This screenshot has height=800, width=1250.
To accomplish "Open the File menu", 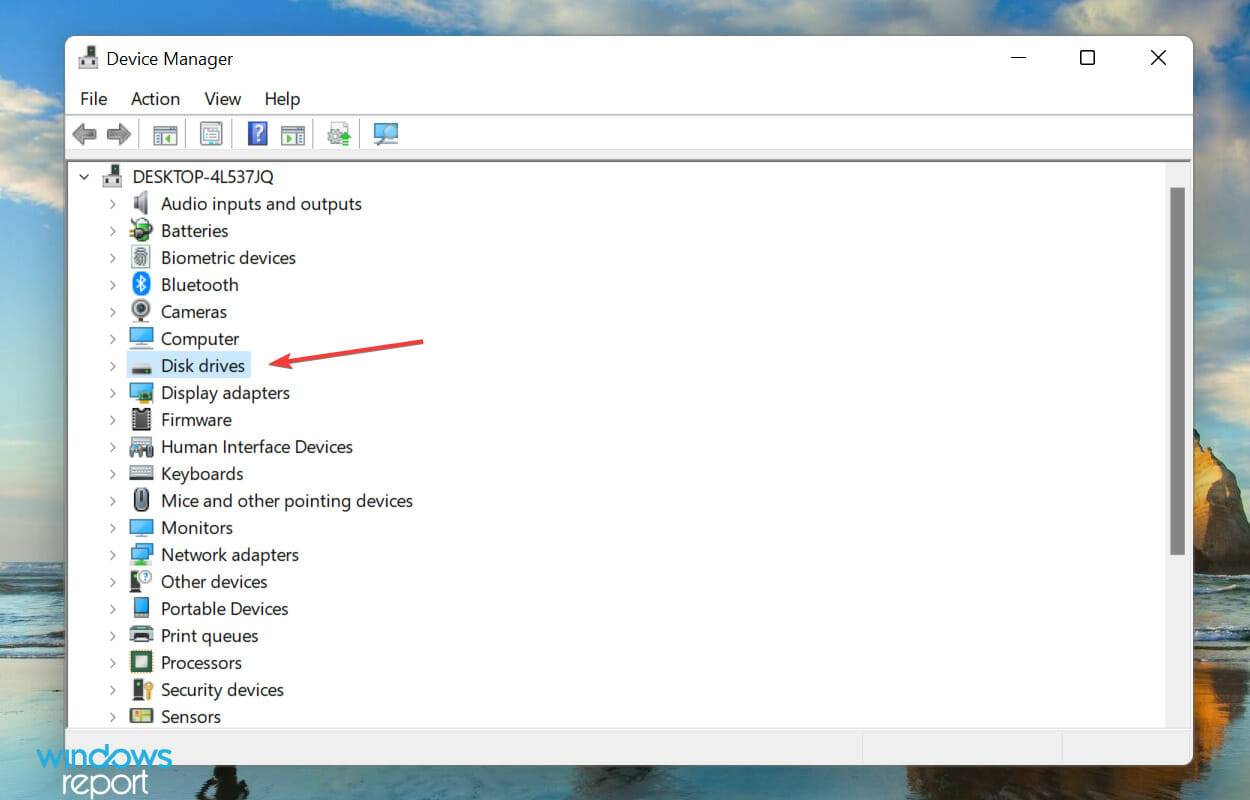I will tap(94, 99).
